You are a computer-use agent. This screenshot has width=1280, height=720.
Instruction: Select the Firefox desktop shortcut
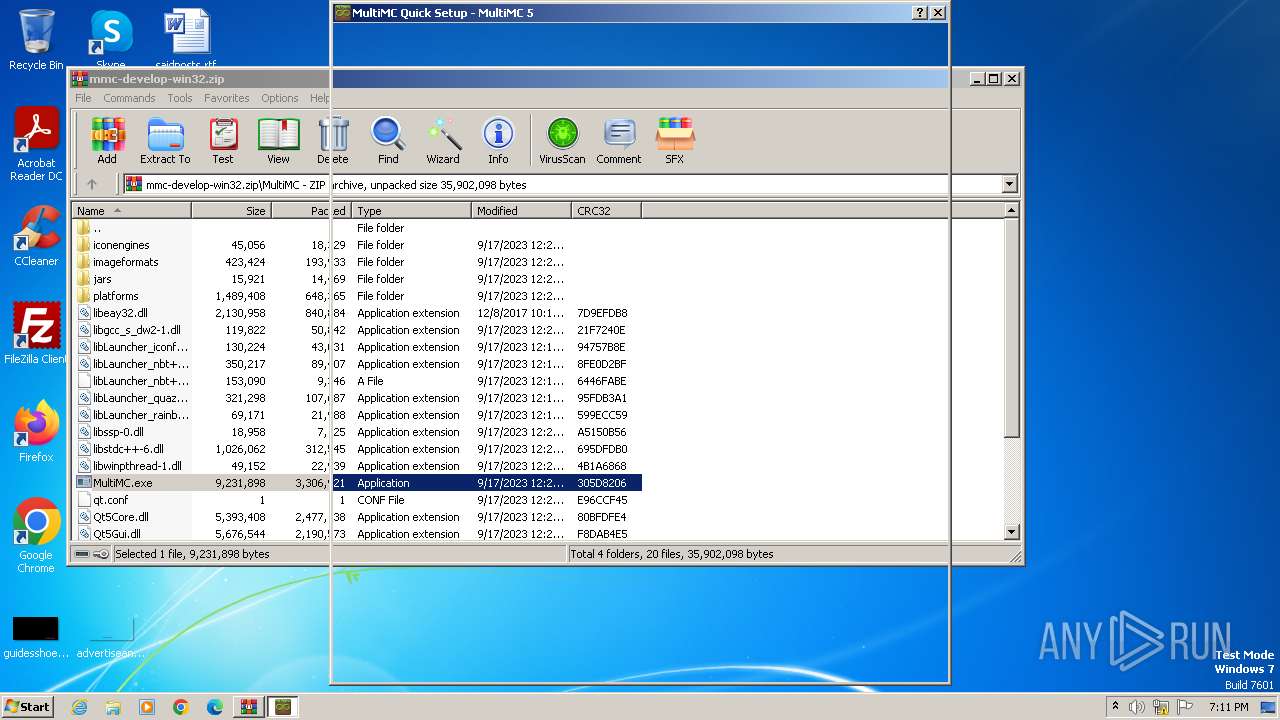pos(36,432)
